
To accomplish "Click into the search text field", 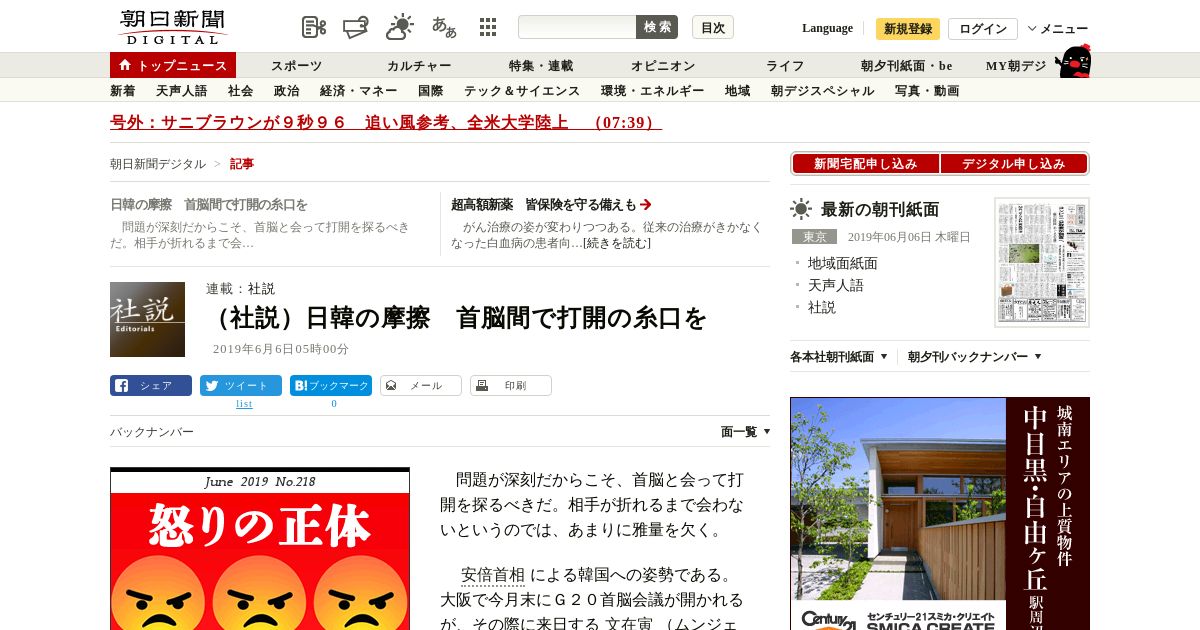I will pos(577,27).
